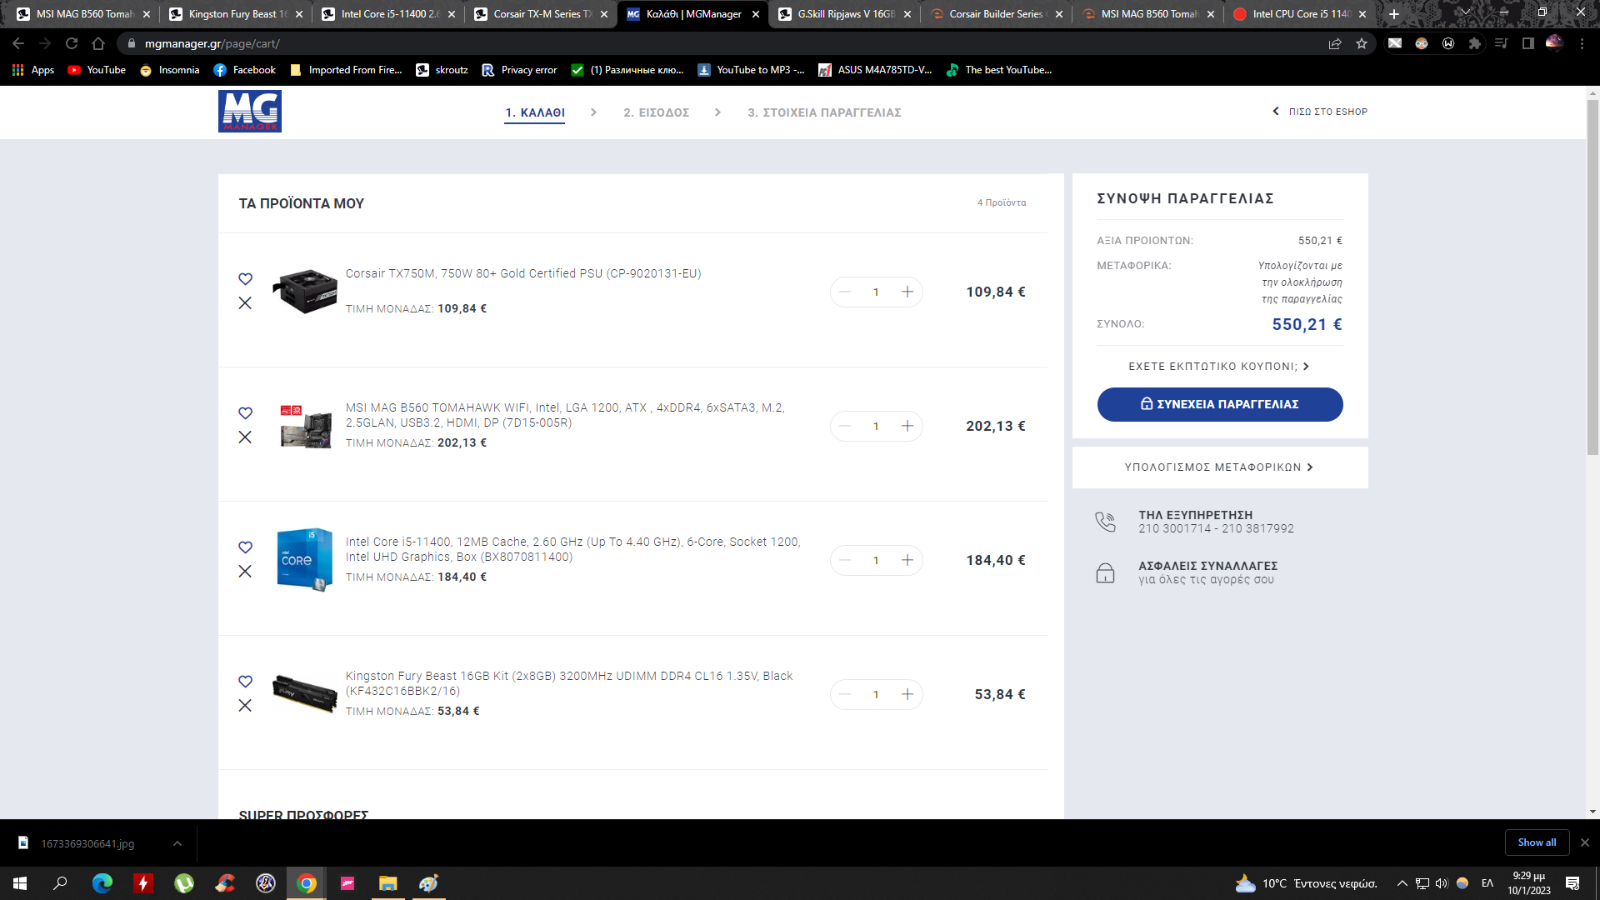
Task: Close the downloads bar
Action: [x=1584, y=842]
